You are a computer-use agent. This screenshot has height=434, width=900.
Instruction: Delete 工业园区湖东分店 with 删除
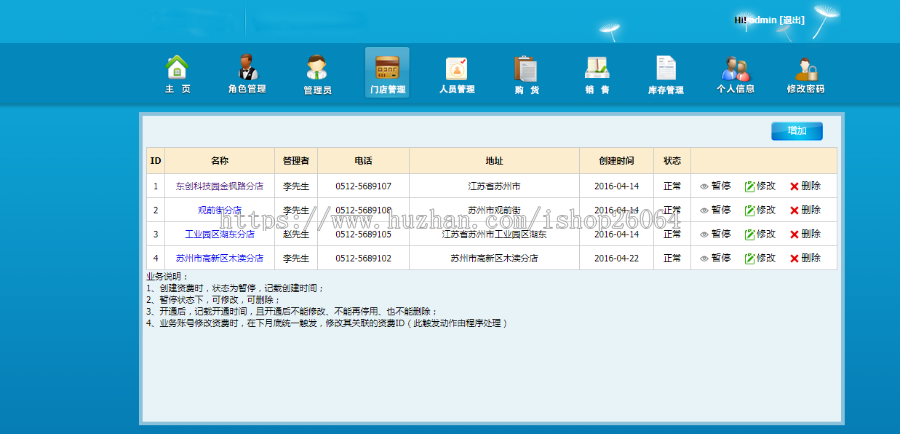coord(805,234)
